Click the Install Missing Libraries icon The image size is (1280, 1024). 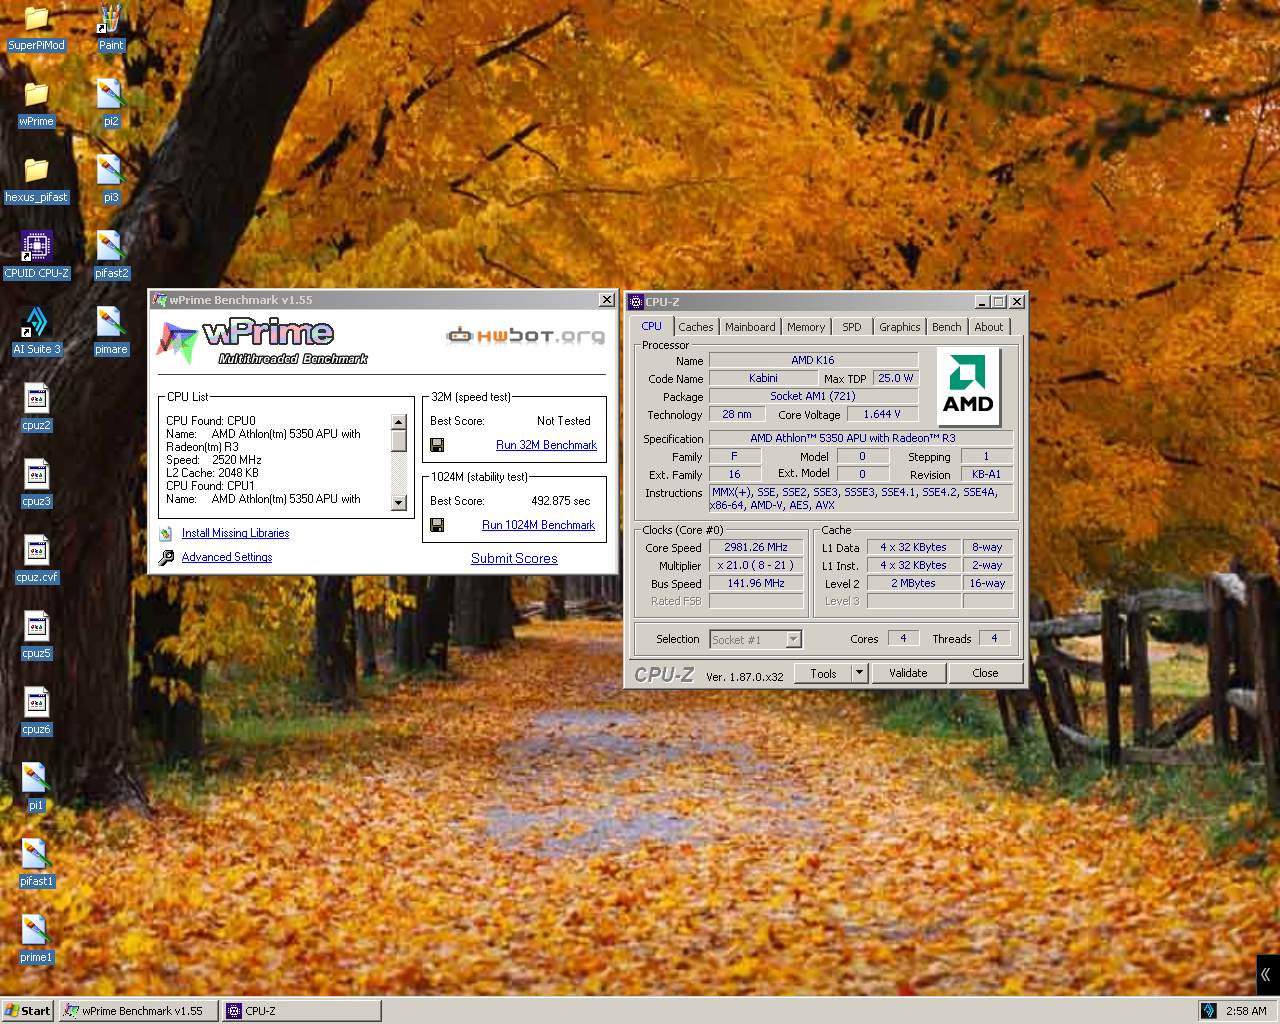click(166, 534)
